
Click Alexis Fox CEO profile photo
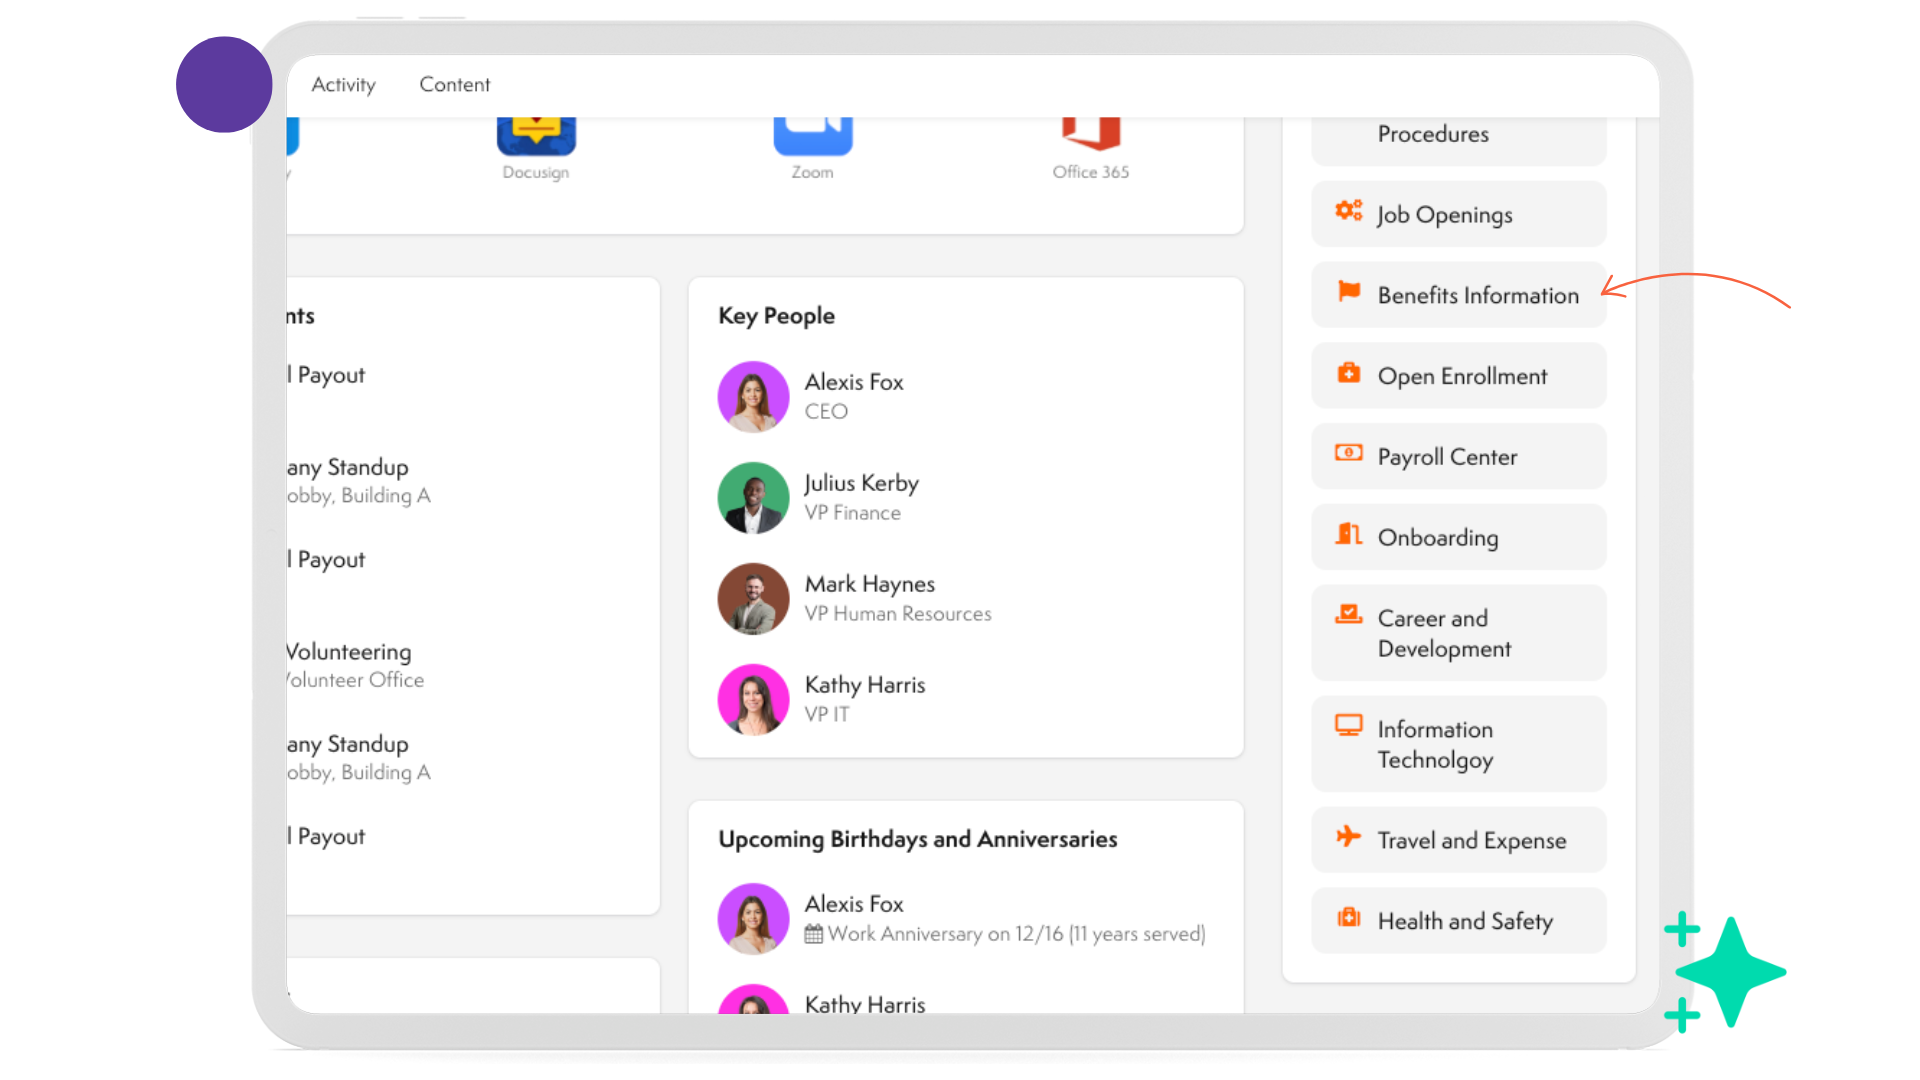coord(753,397)
